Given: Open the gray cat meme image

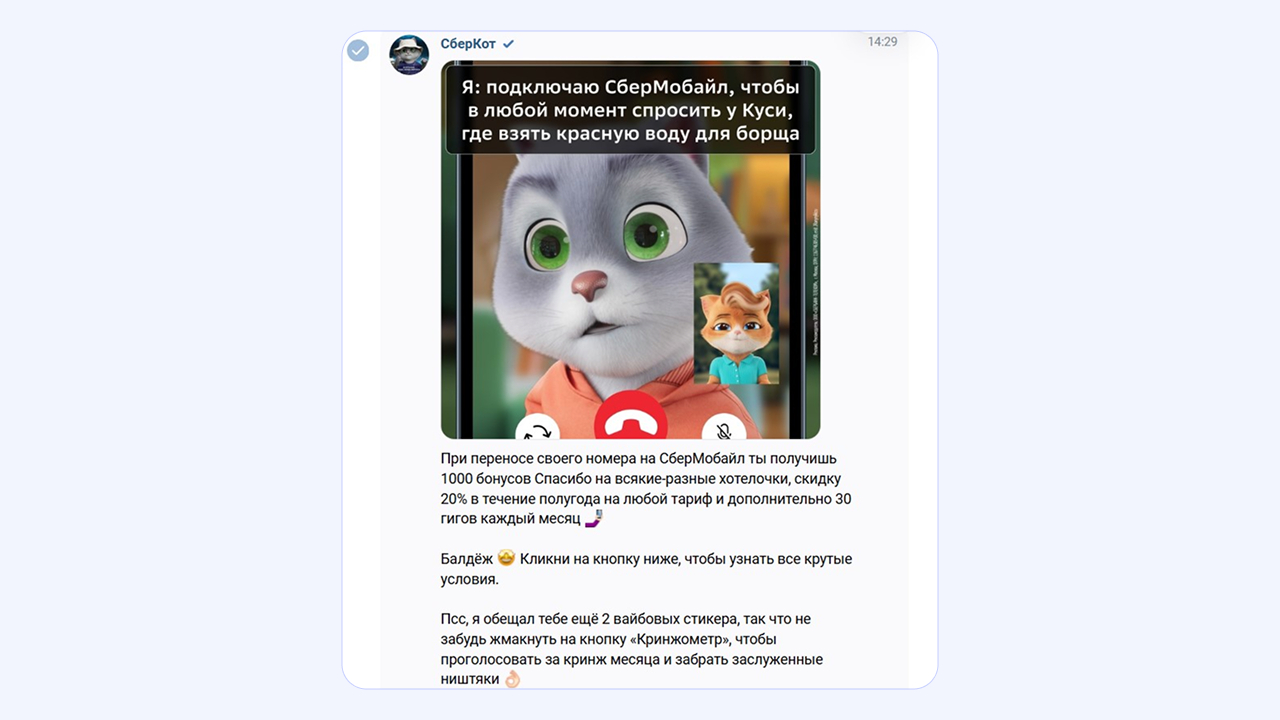Looking at the screenshot, I should [x=630, y=250].
